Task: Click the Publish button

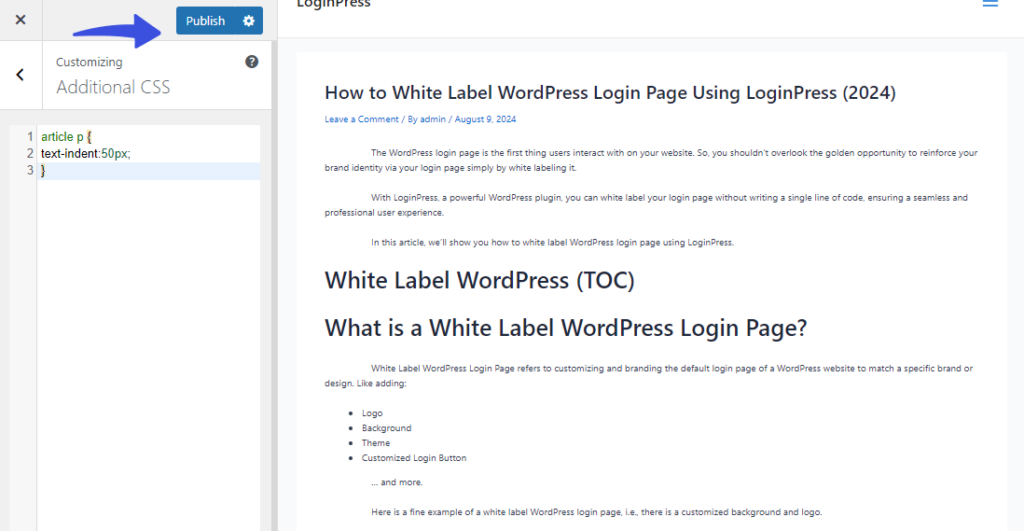Action: click(205, 21)
